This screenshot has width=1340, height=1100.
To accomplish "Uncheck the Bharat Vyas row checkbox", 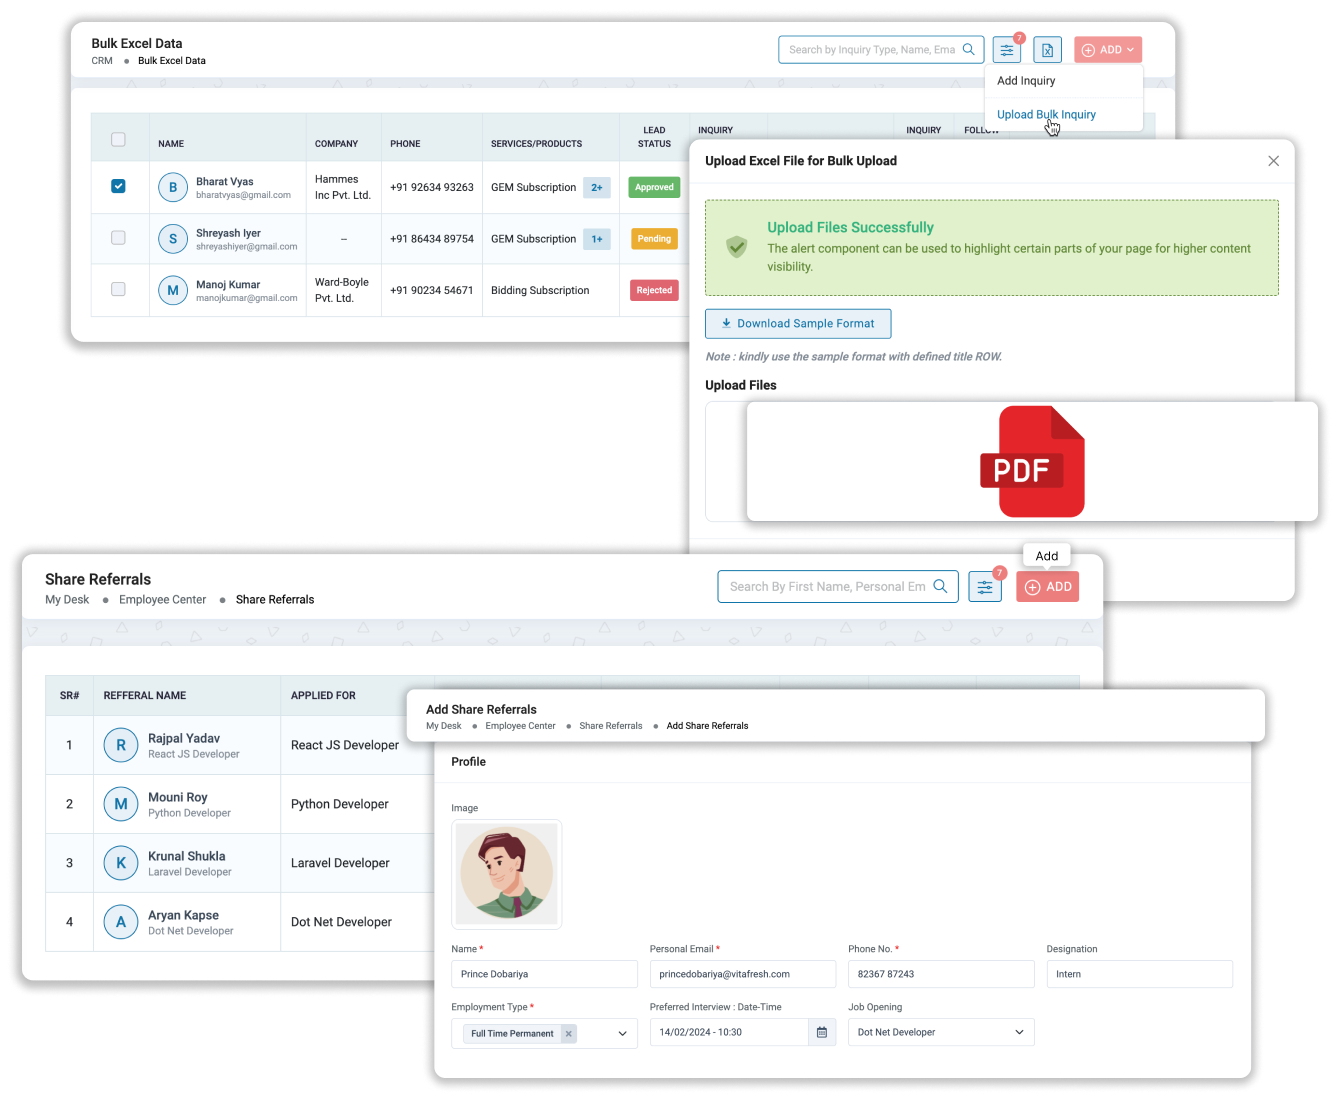I will 118,186.
